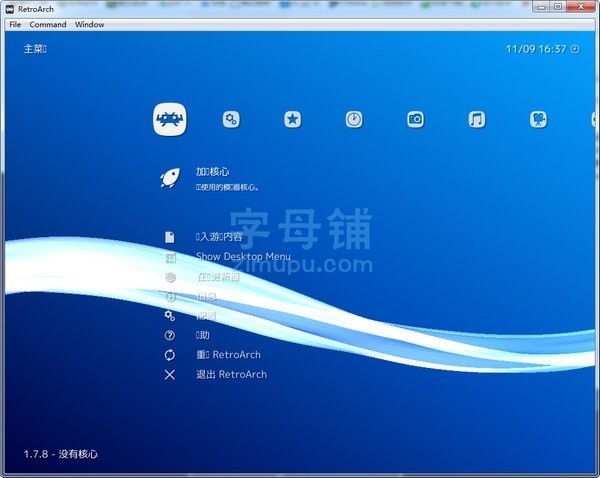
Task: Open the File menu
Action: tap(15, 24)
